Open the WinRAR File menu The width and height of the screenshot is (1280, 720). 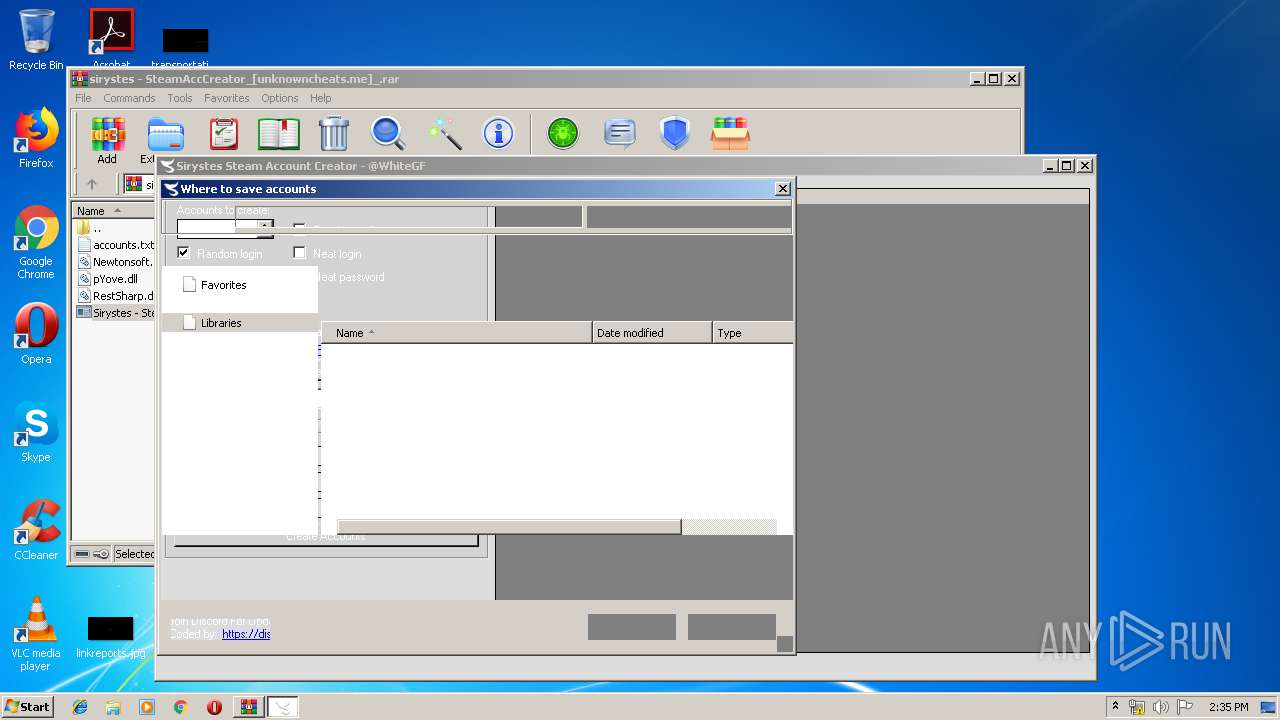click(x=83, y=98)
